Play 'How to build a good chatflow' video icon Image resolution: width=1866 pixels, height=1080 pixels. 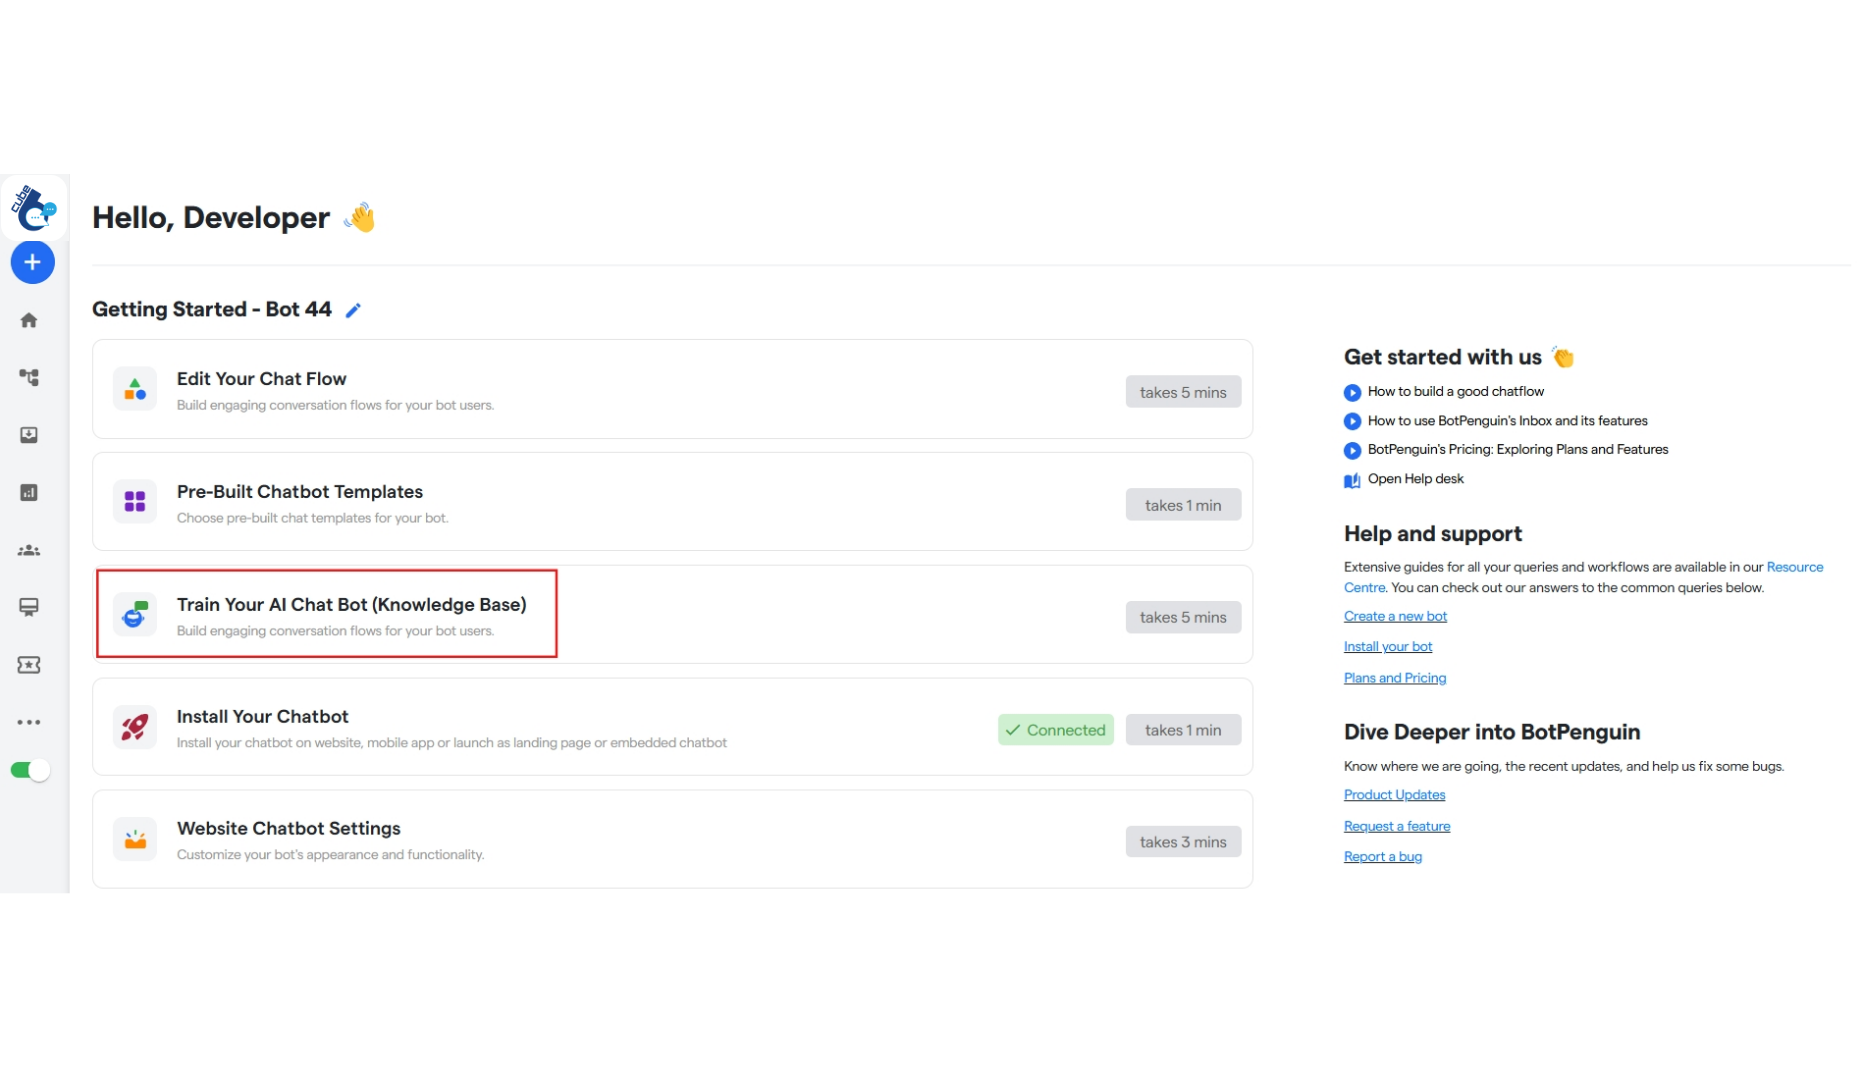click(x=1352, y=392)
